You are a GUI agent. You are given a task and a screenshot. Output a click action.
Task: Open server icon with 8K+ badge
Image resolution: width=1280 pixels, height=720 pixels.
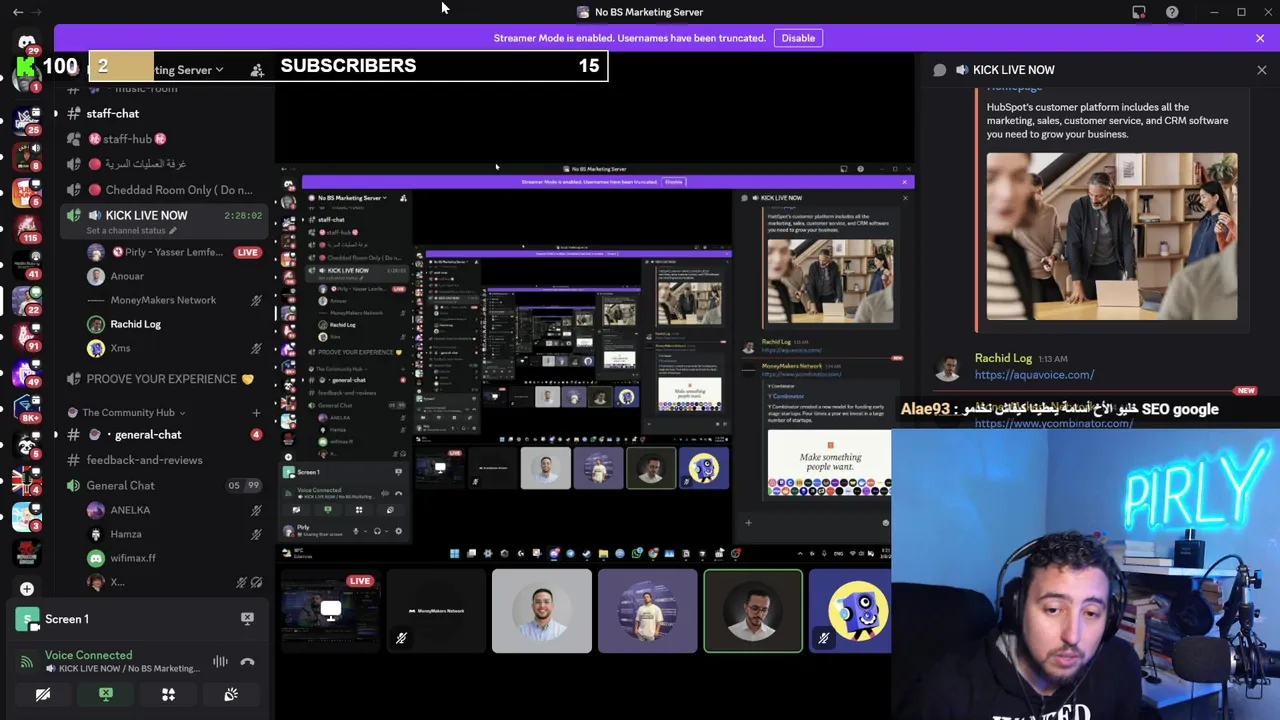pos(26,408)
